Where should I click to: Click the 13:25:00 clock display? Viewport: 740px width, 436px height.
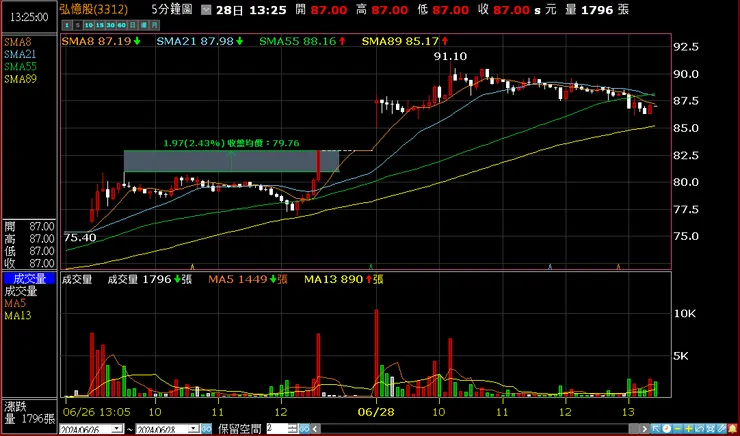[x=29, y=17]
